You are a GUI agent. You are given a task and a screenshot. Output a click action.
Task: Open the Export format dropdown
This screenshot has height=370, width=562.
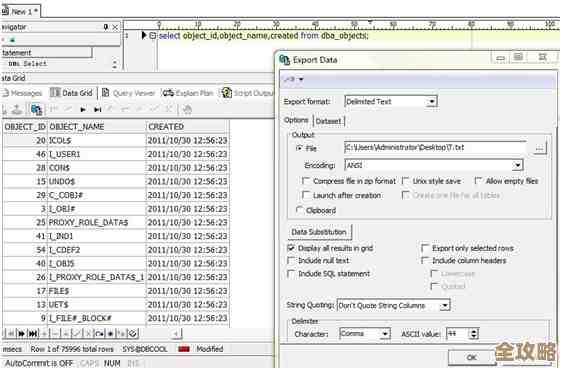click(x=432, y=101)
